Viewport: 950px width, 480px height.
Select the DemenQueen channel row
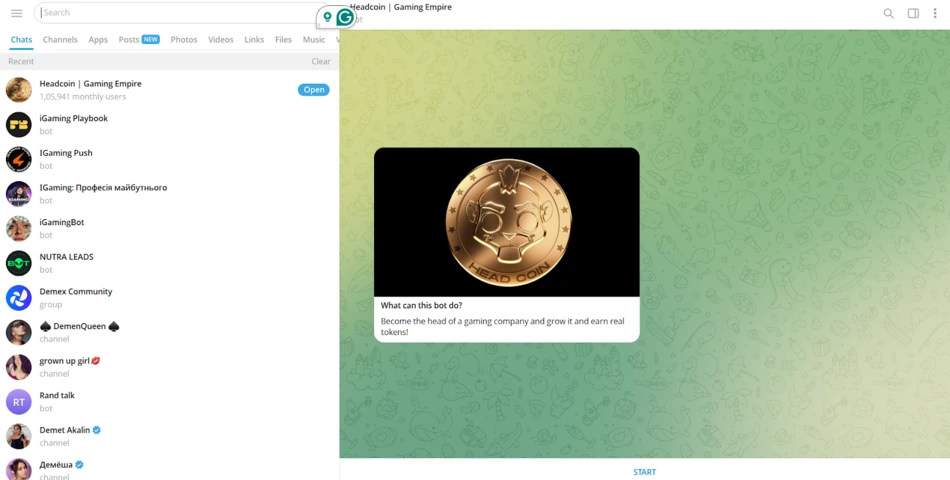pos(169,332)
